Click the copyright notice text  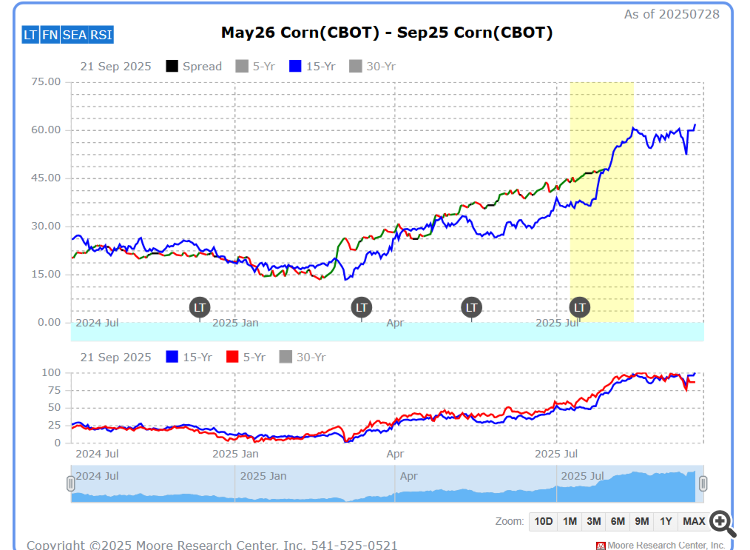coord(212,545)
